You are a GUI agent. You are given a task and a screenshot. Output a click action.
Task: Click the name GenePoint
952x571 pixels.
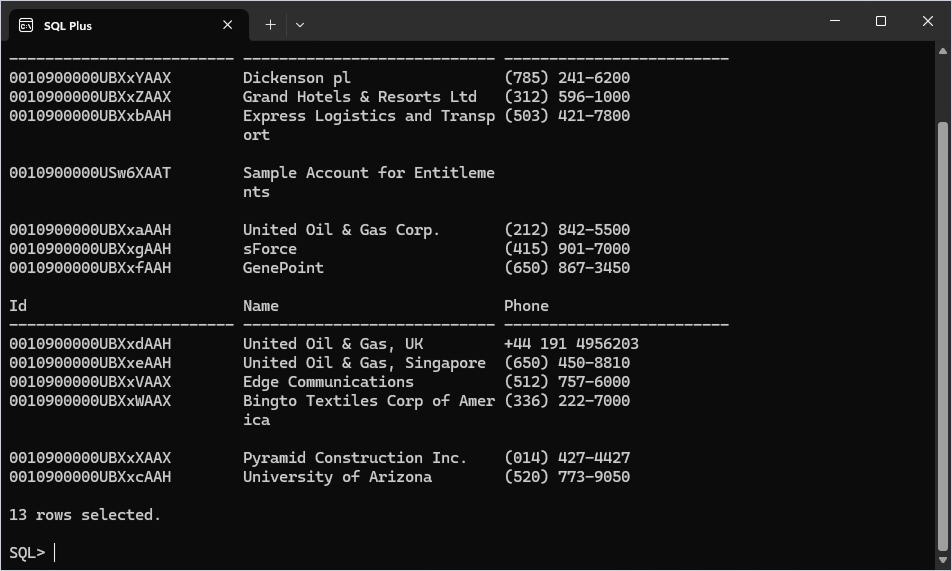[283, 267]
